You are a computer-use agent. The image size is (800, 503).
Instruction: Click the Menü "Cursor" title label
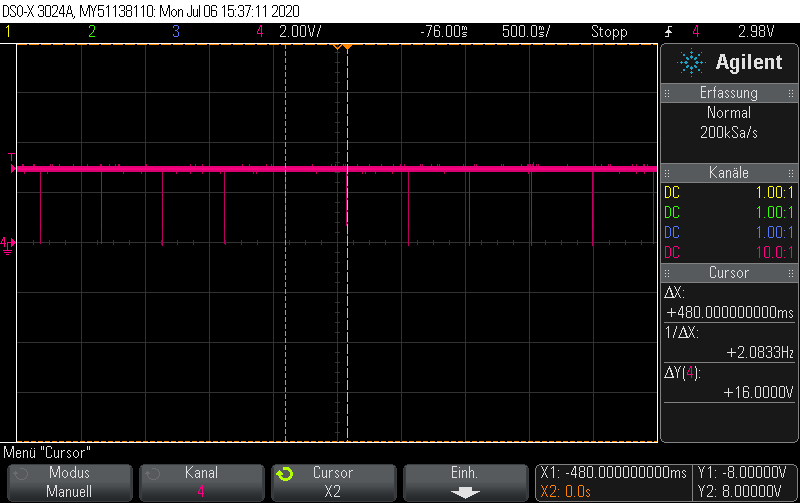(47, 452)
